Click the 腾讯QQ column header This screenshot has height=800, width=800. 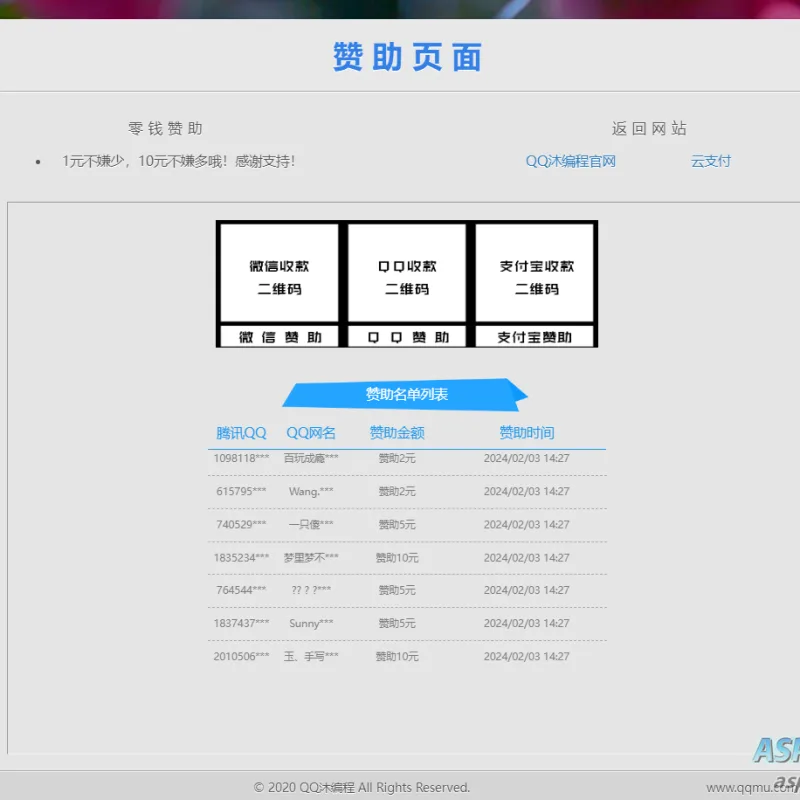click(x=241, y=433)
